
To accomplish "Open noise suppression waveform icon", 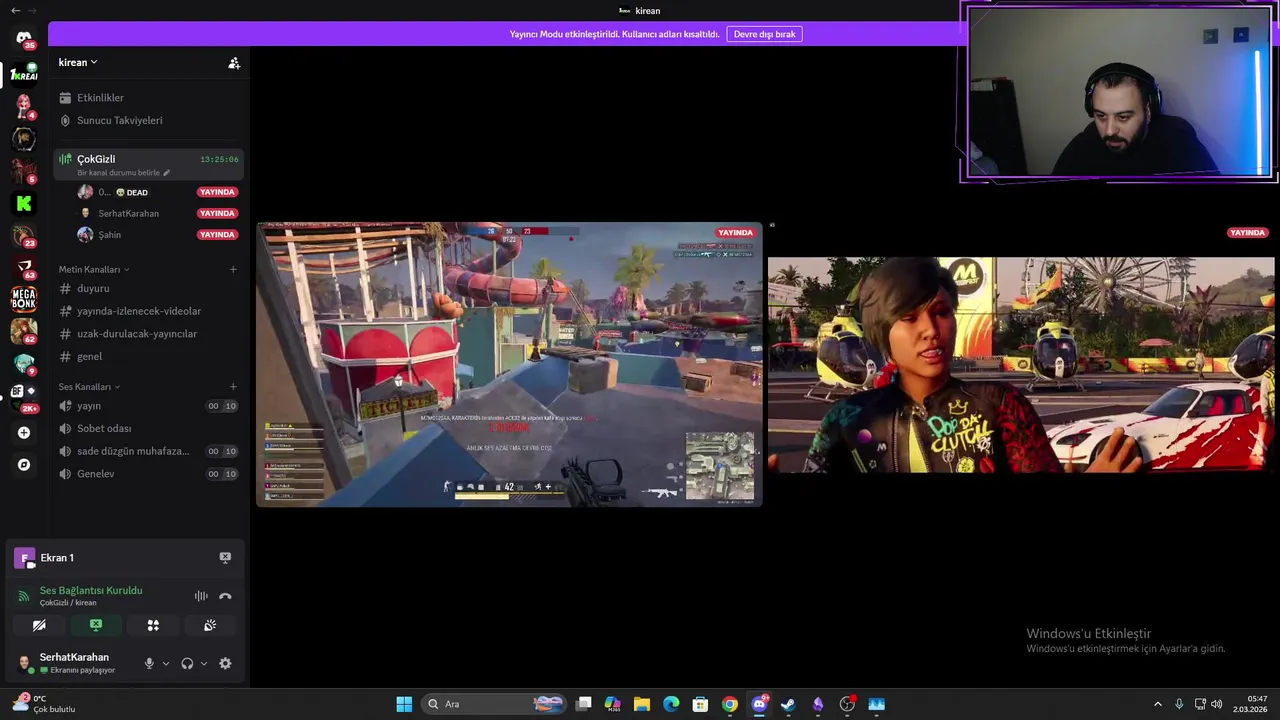I will (x=201, y=596).
